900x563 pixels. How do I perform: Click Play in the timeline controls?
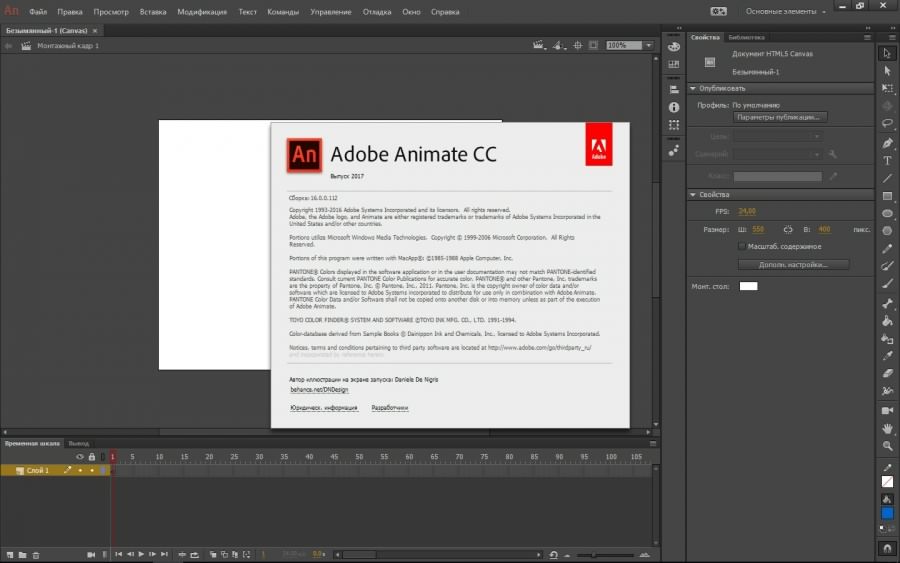(141, 554)
